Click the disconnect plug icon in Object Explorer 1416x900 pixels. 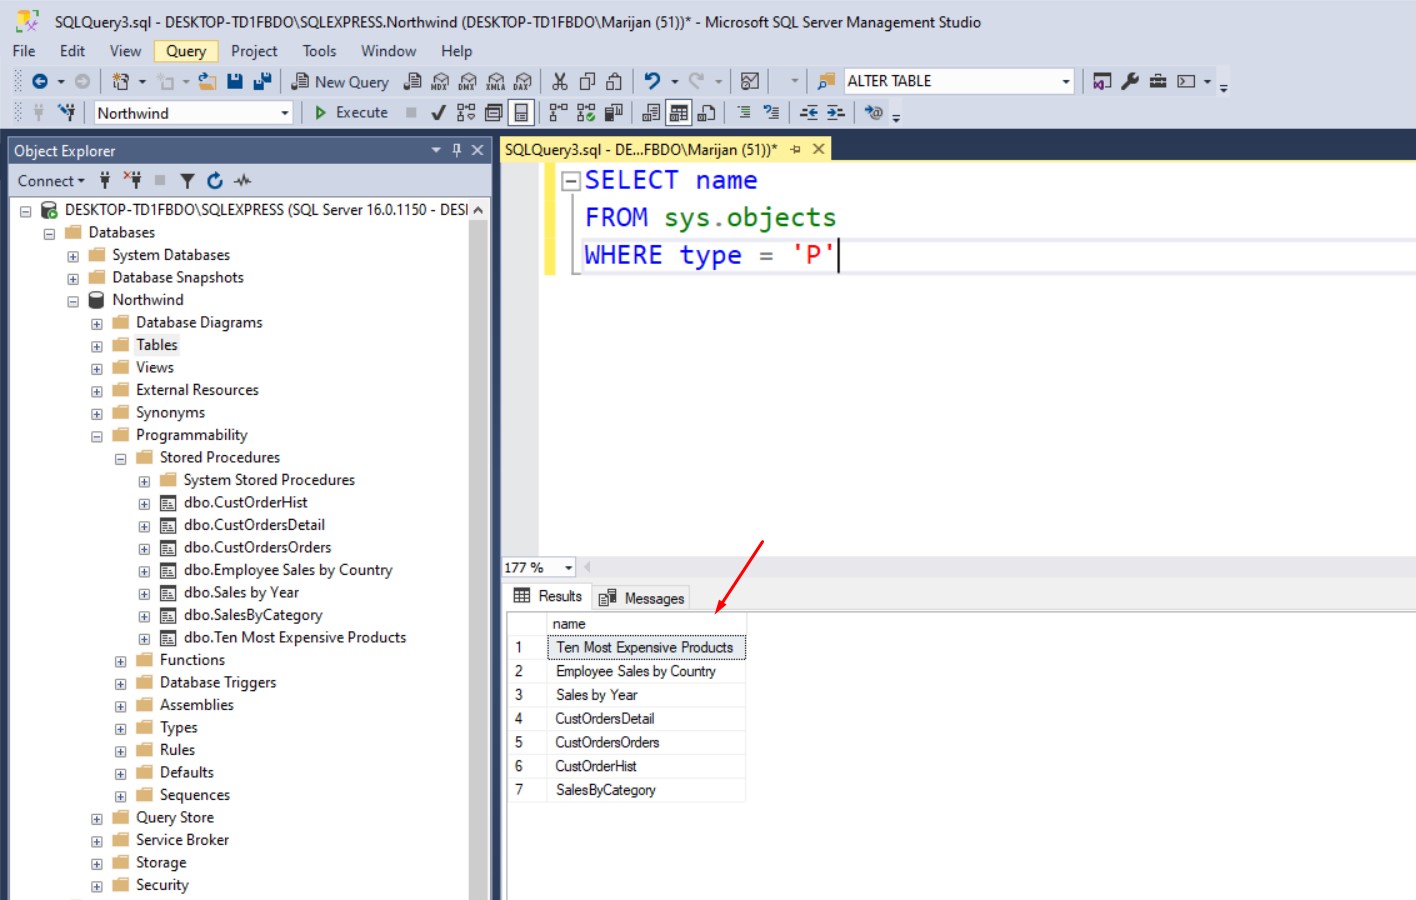tap(132, 181)
